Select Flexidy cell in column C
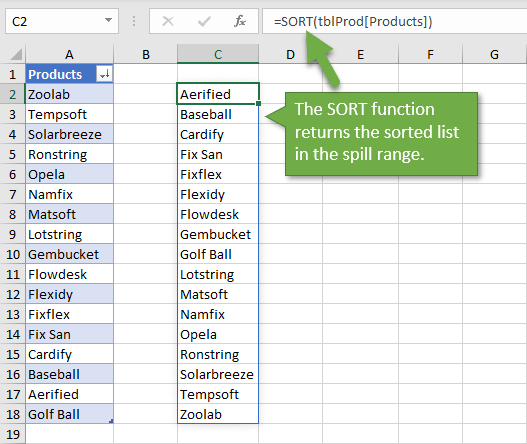 click(218, 194)
